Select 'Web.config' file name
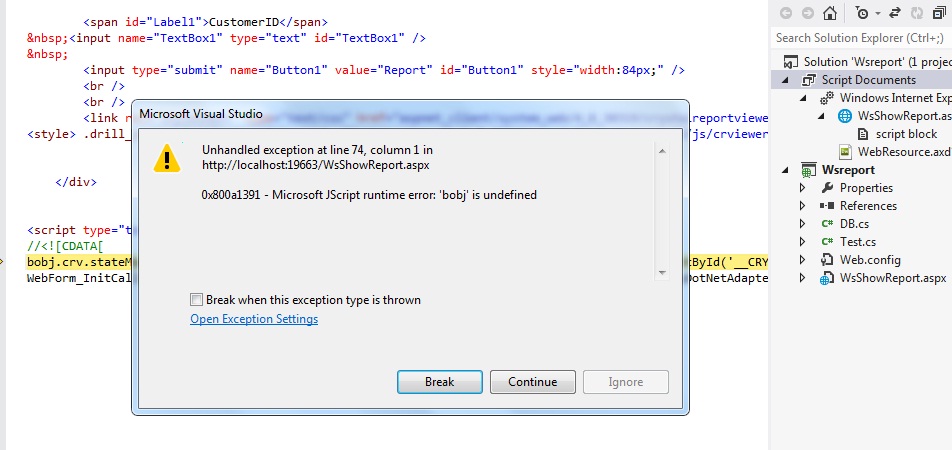The width and height of the screenshot is (952, 450). pyautogui.click(x=870, y=260)
